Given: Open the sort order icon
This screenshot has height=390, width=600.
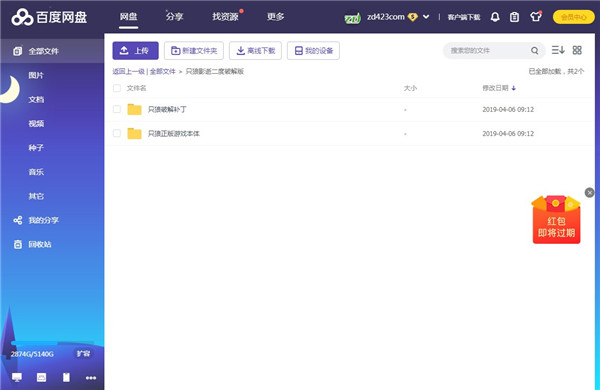Looking at the screenshot, I should pos(558,50).
